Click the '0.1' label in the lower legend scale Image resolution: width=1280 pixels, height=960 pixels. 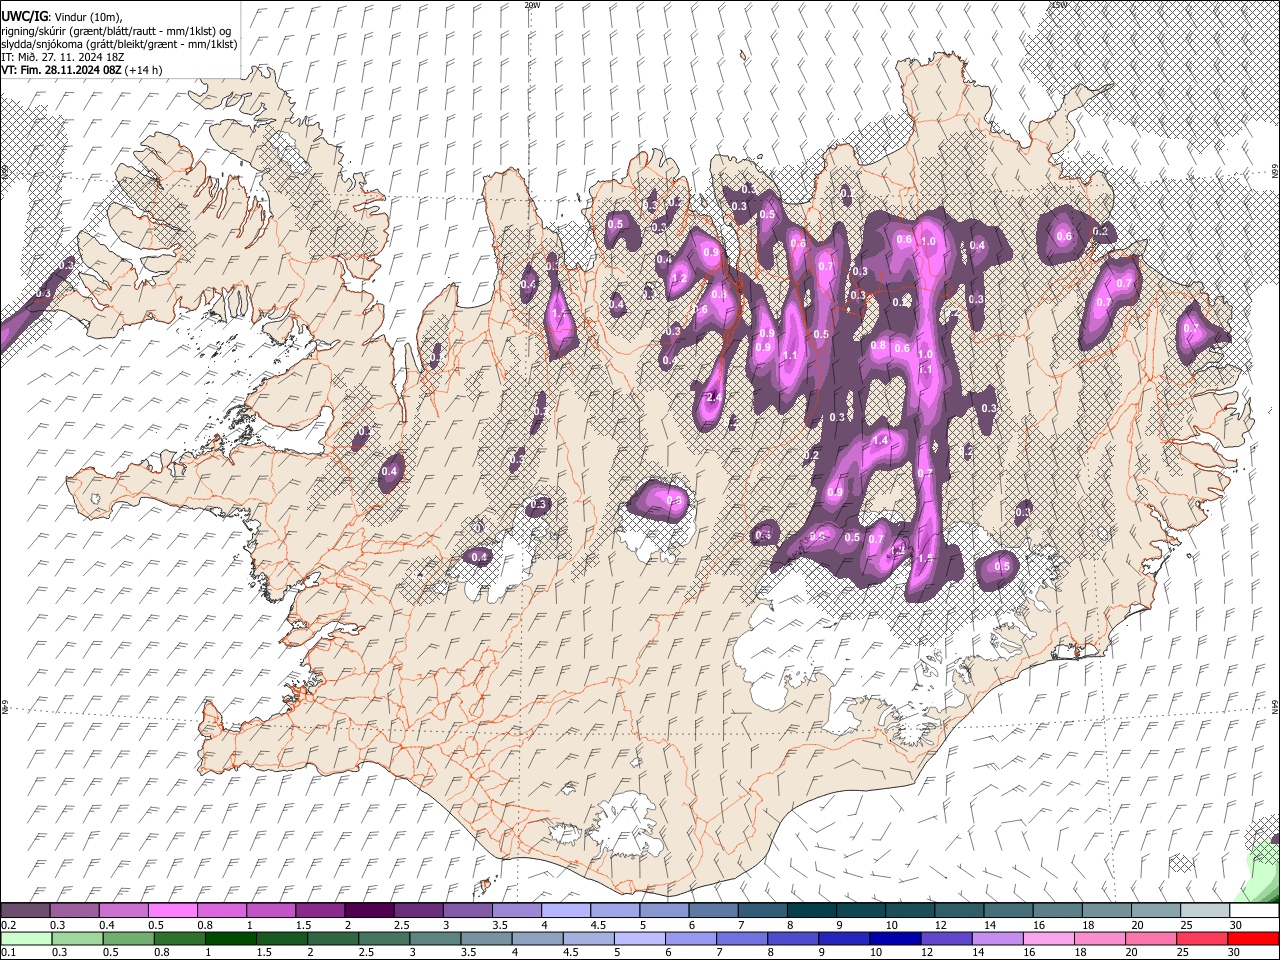click(7, 954)
